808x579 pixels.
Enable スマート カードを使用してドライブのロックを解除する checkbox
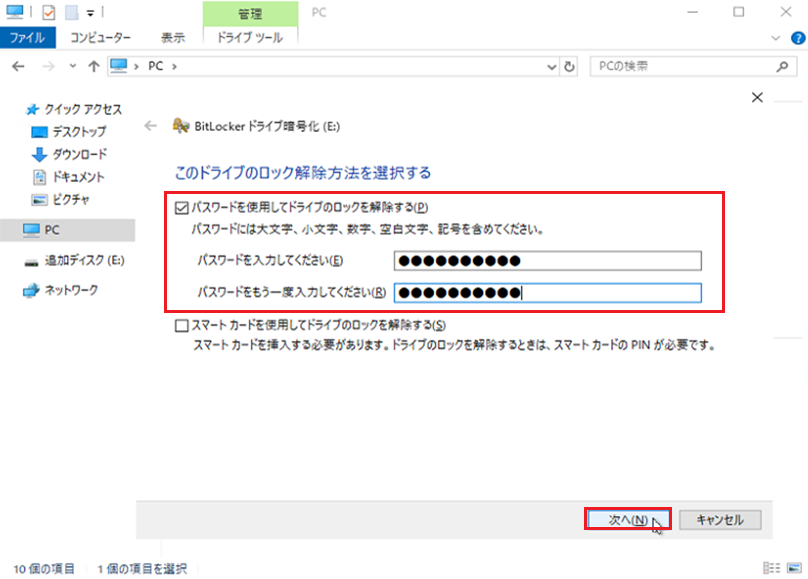pyautogui.click(x=181, y=326)
